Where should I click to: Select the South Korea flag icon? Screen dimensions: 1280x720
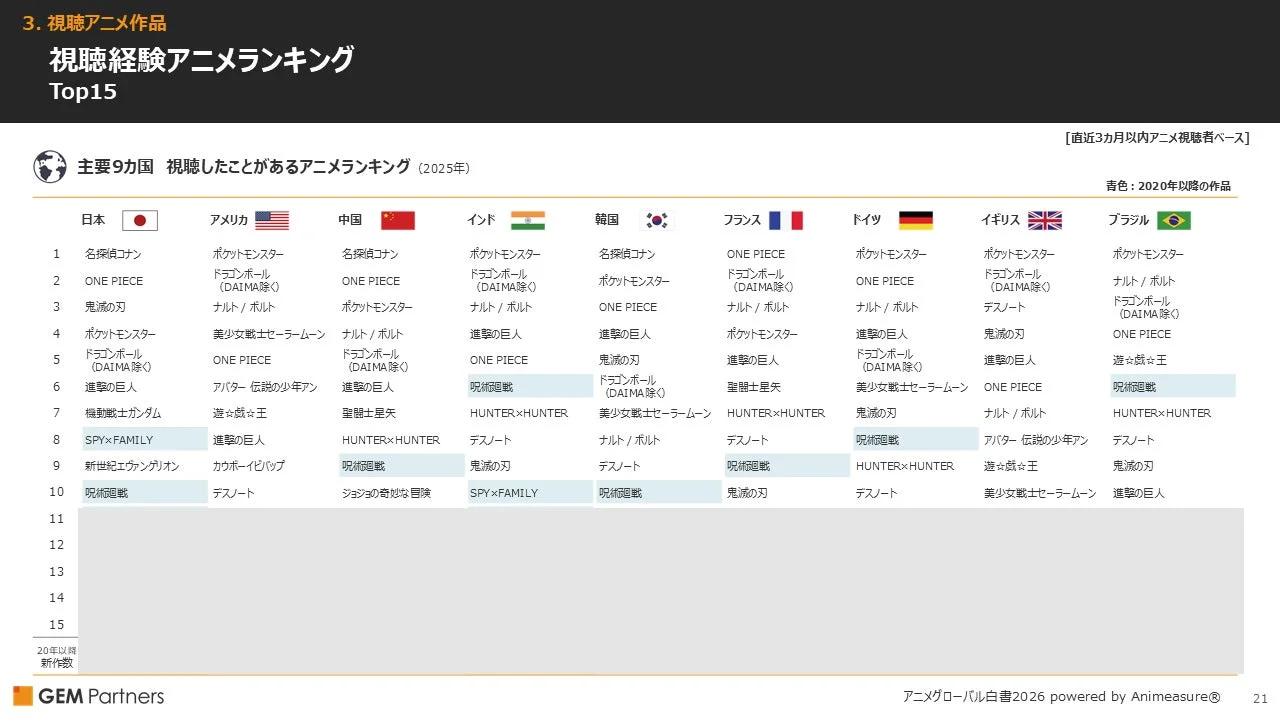coord(656,220)
